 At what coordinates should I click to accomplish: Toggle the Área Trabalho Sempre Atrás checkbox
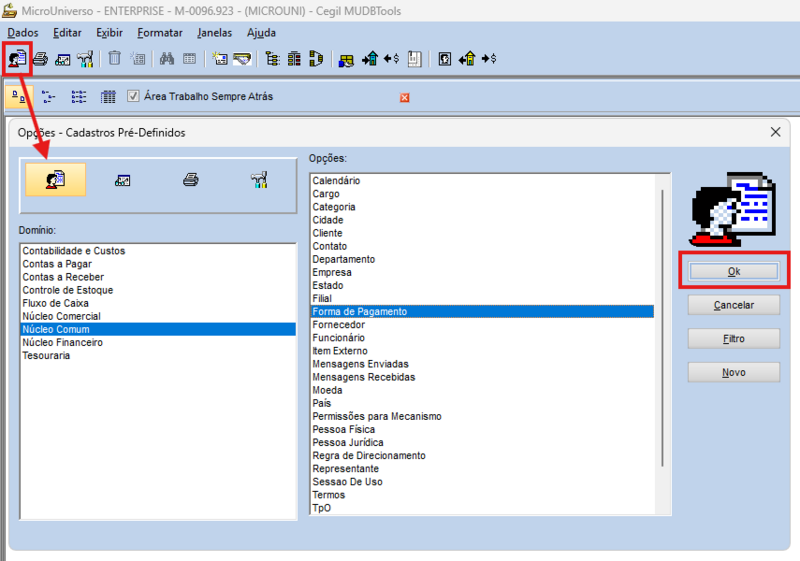[133, 96]
